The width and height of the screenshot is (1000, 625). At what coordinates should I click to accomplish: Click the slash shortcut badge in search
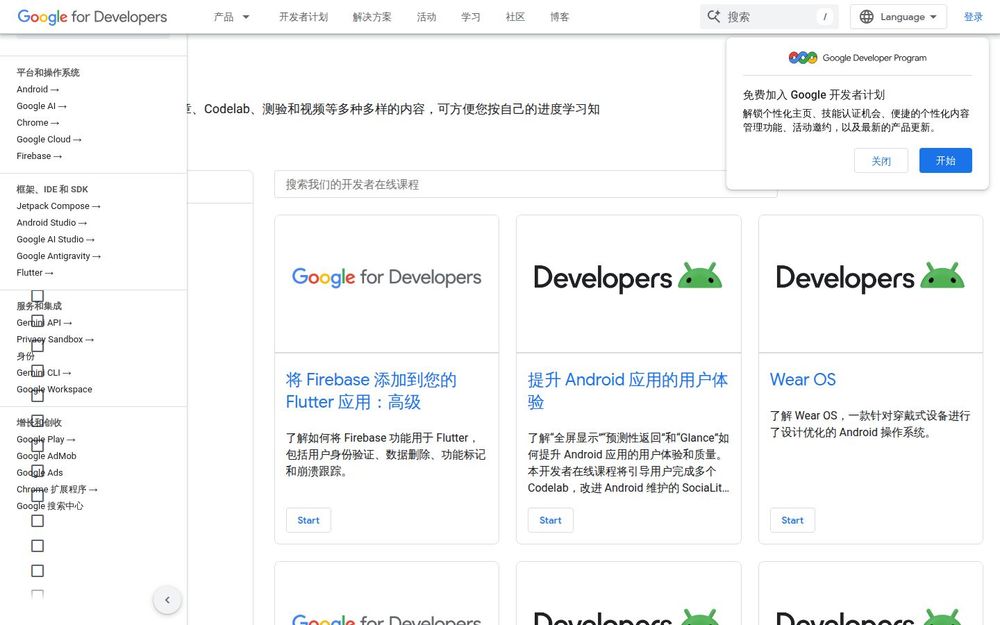[825, 17]
